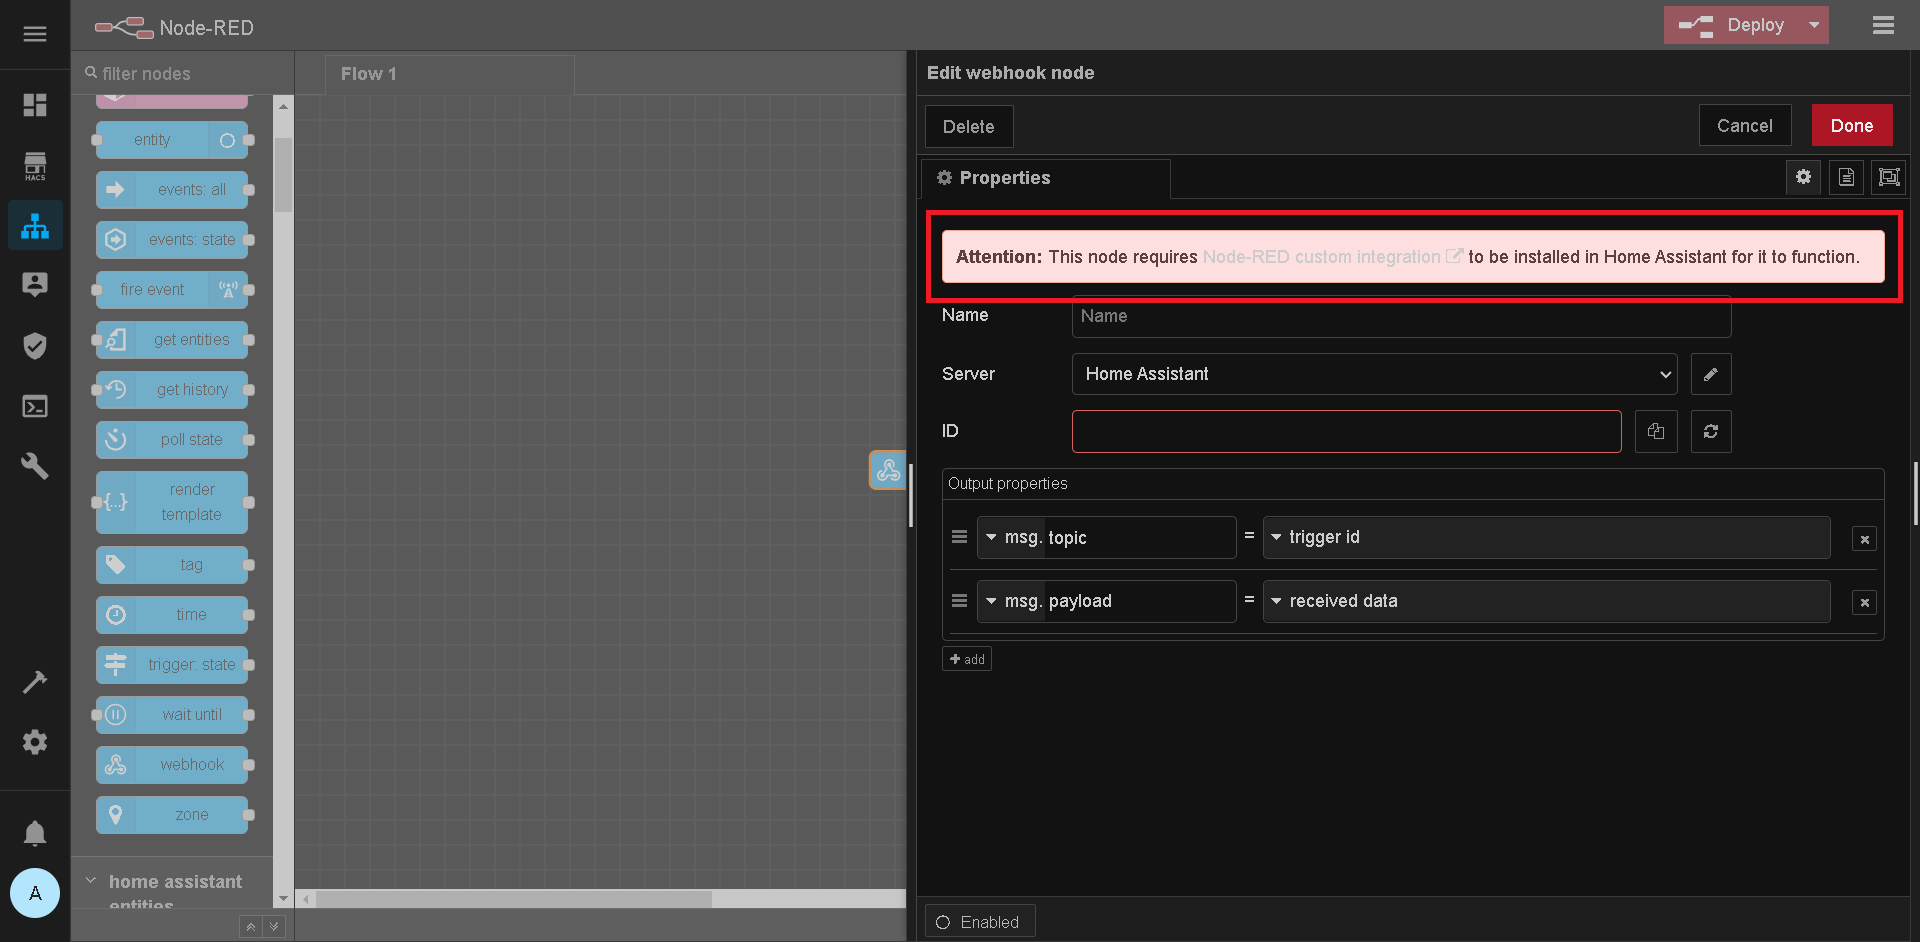Cancel editing the webhook node
Image resolution: width=1920 pixels, height=942 pixels.
click(1745, 126)
